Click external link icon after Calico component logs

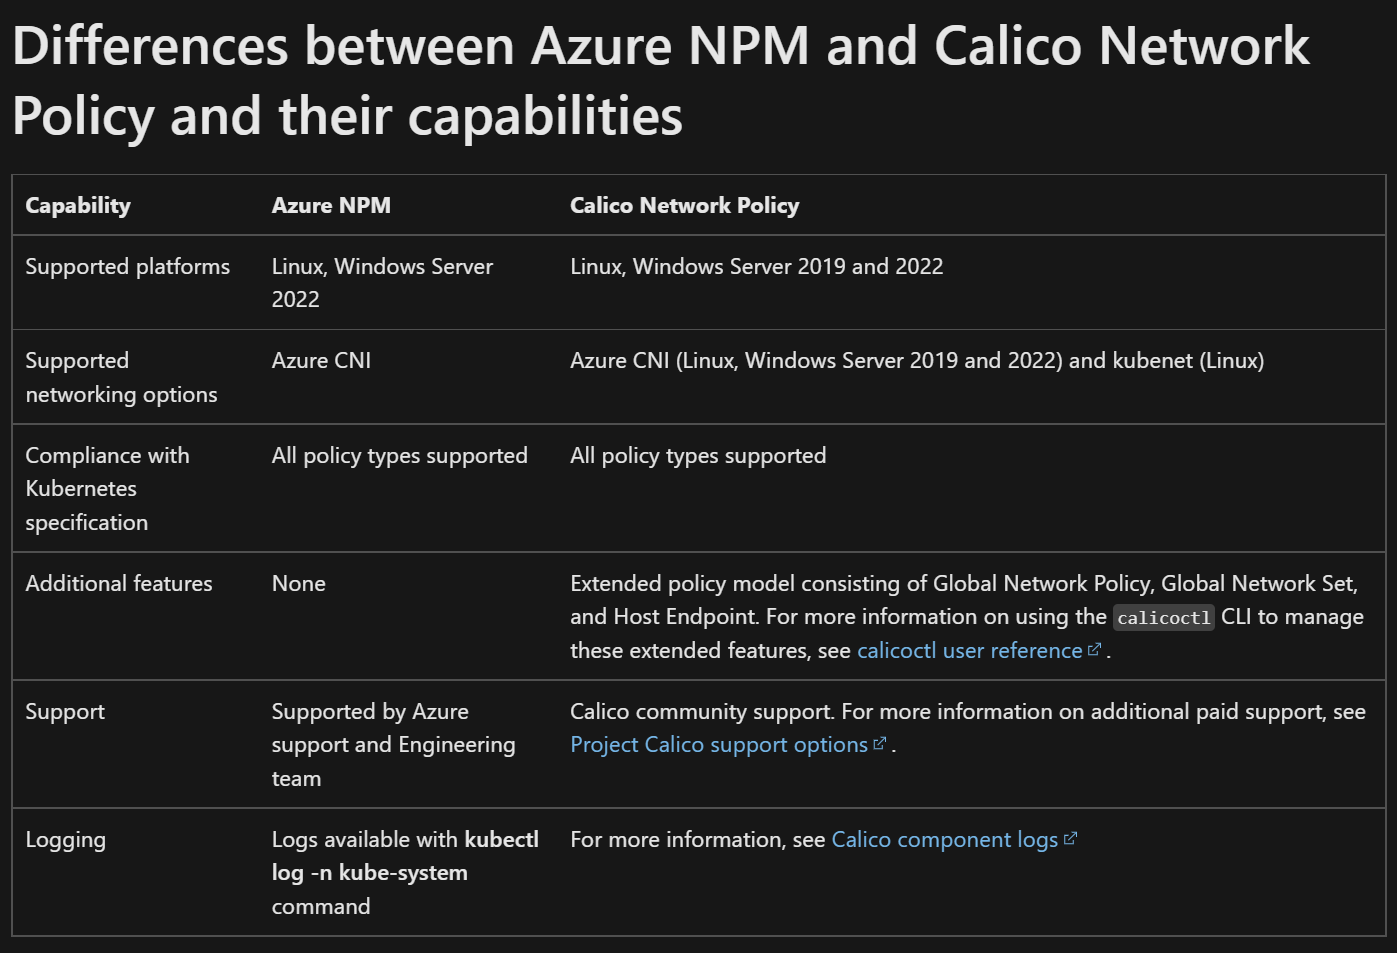[x=1070, y=839]
